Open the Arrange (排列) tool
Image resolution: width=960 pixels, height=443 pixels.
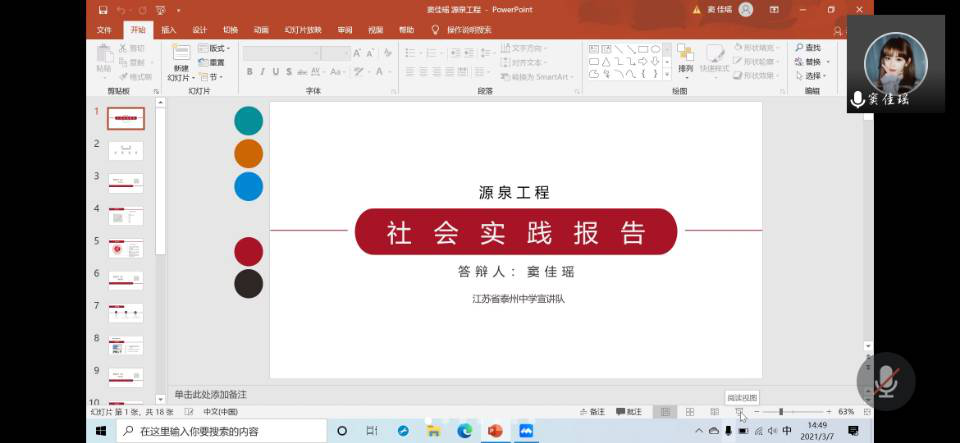[685, 58]
